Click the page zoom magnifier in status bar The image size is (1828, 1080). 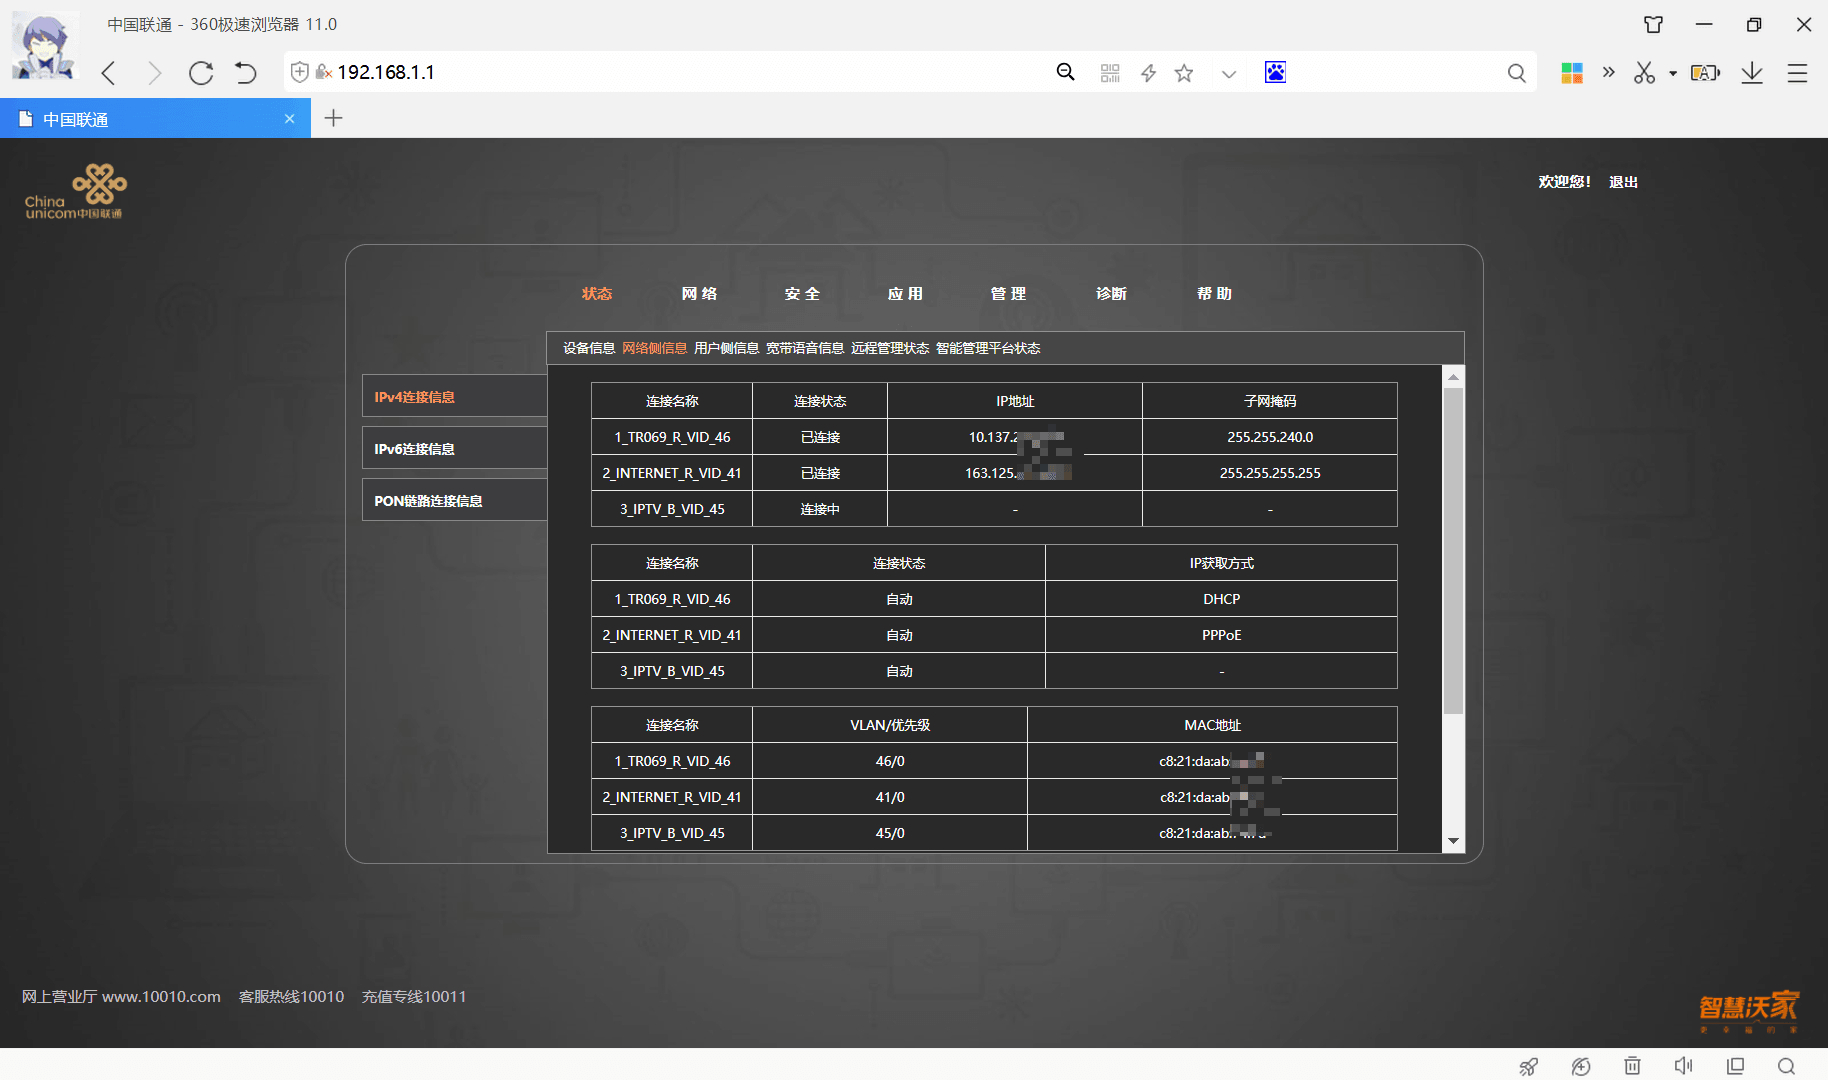1787,1066
